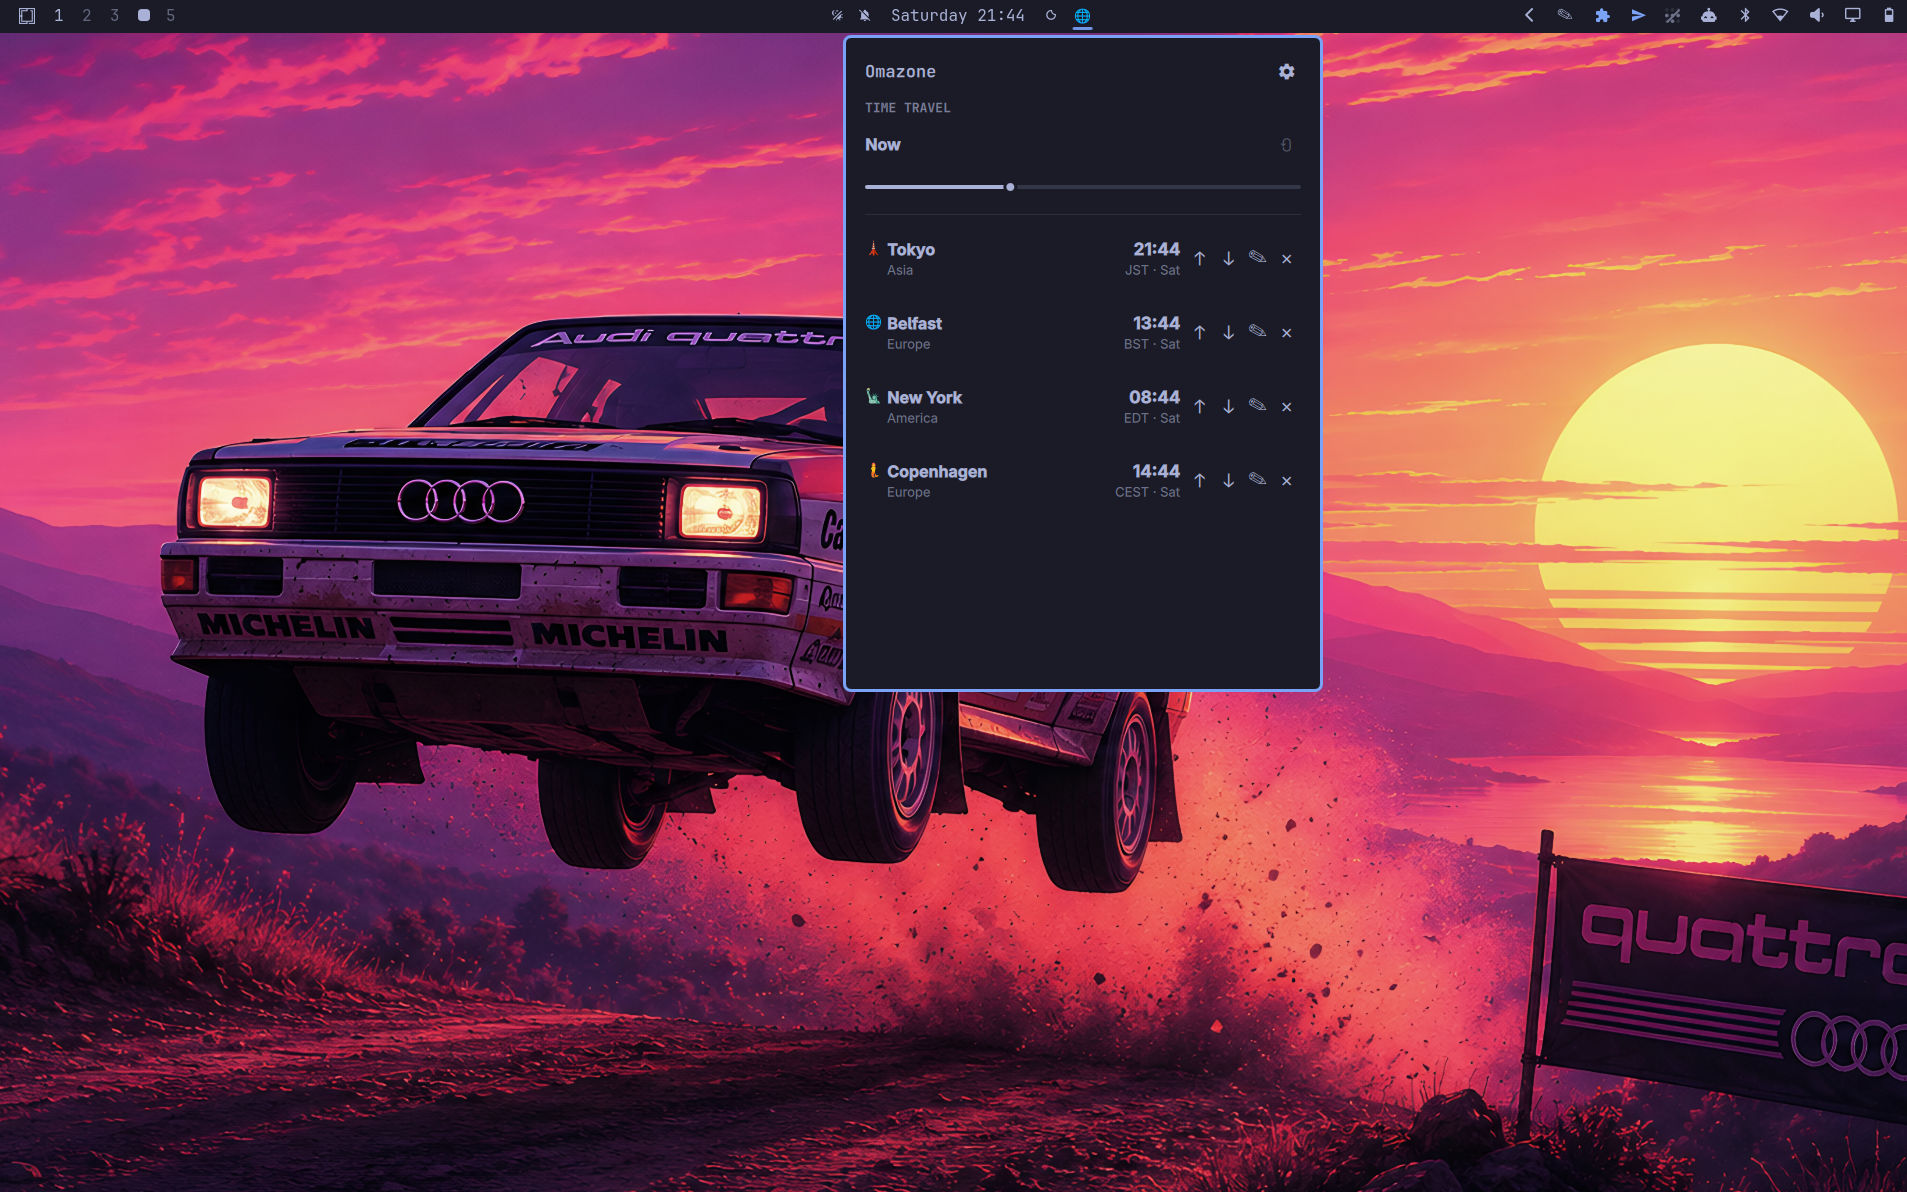The width and height of the screenshot is (1907, 1192).
Task: Edit the New York timezone entry
Action: click(x=1257, y=406)
